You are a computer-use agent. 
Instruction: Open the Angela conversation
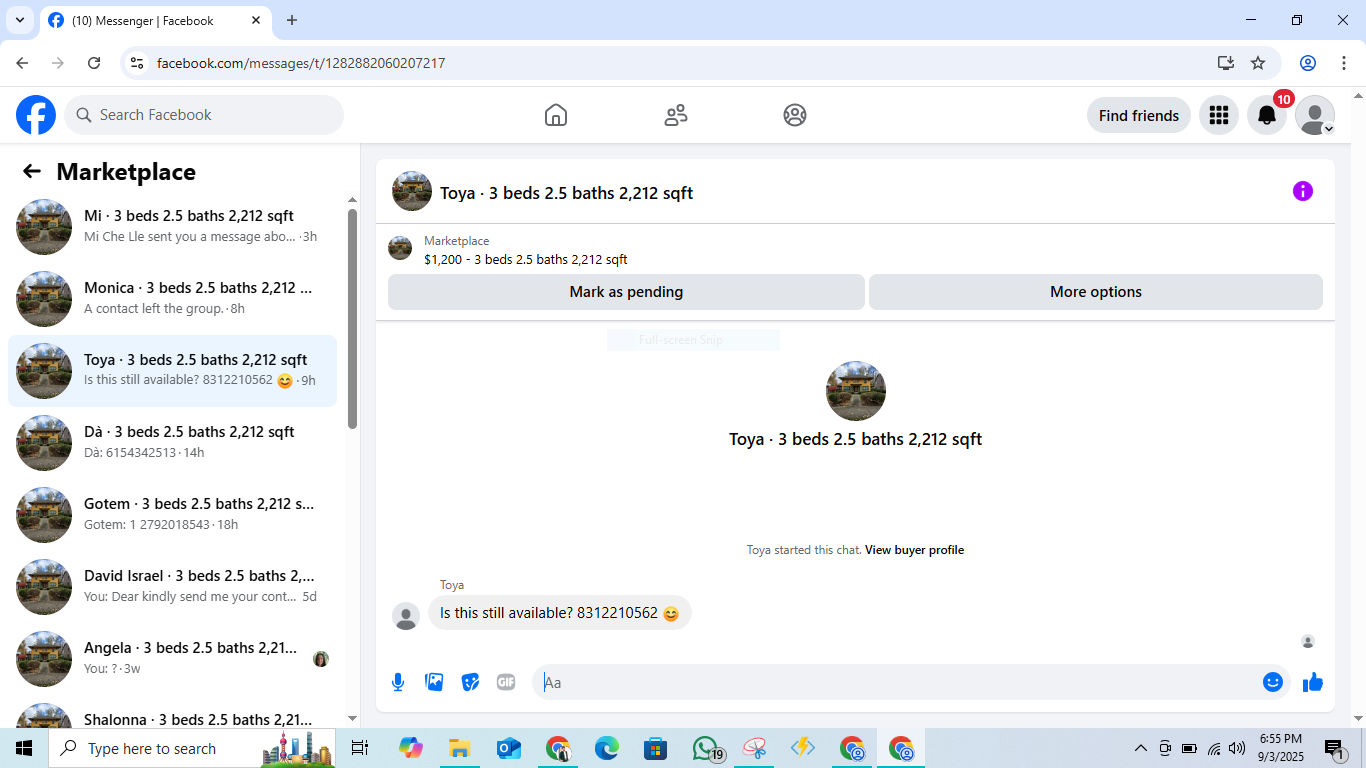pyautogui.click(x=172, y=659)
